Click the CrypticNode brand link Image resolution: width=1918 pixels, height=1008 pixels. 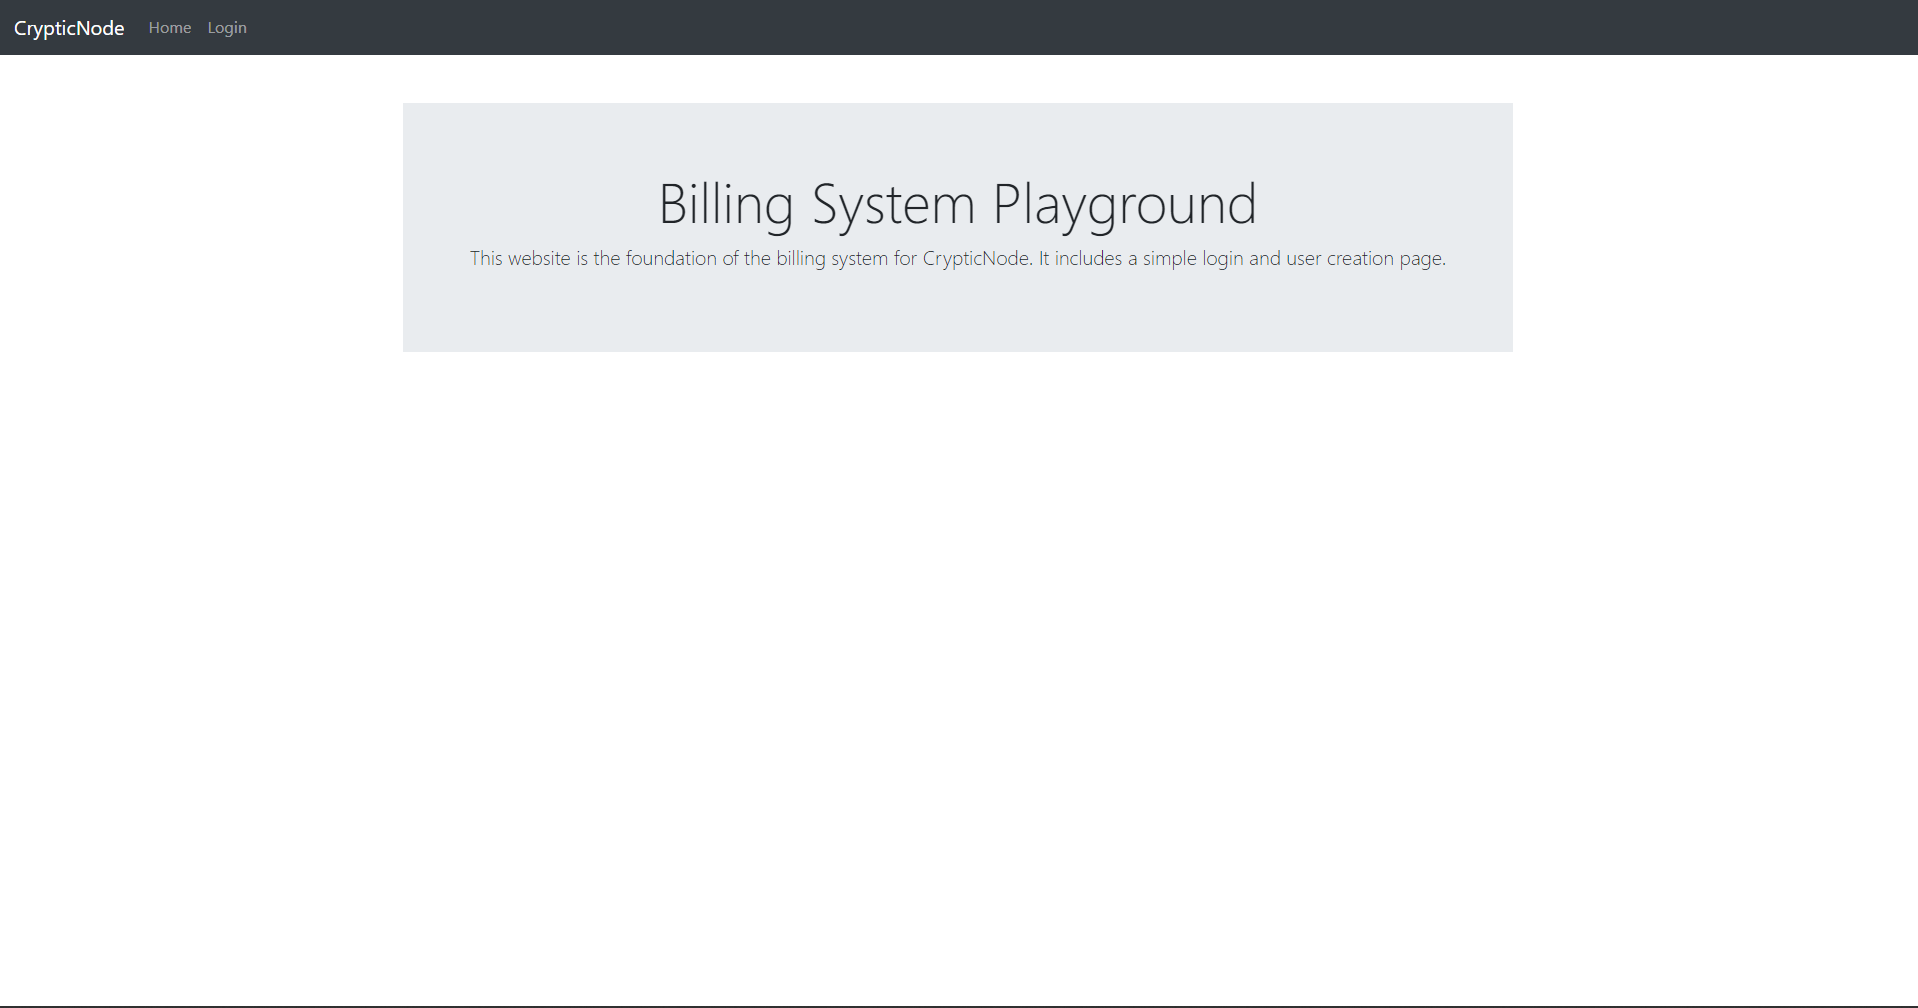tap(67, 27)
